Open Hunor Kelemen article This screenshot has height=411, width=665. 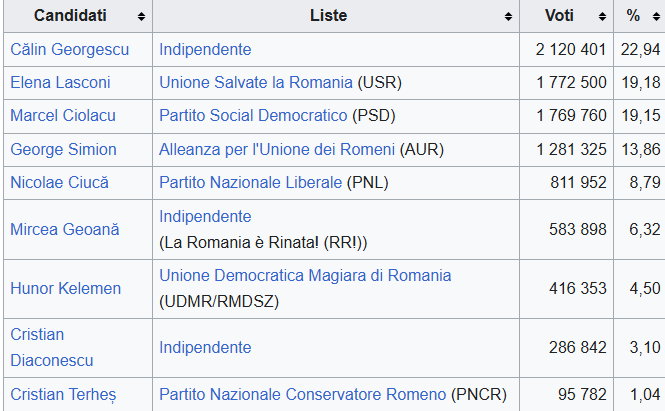point(65,289)
